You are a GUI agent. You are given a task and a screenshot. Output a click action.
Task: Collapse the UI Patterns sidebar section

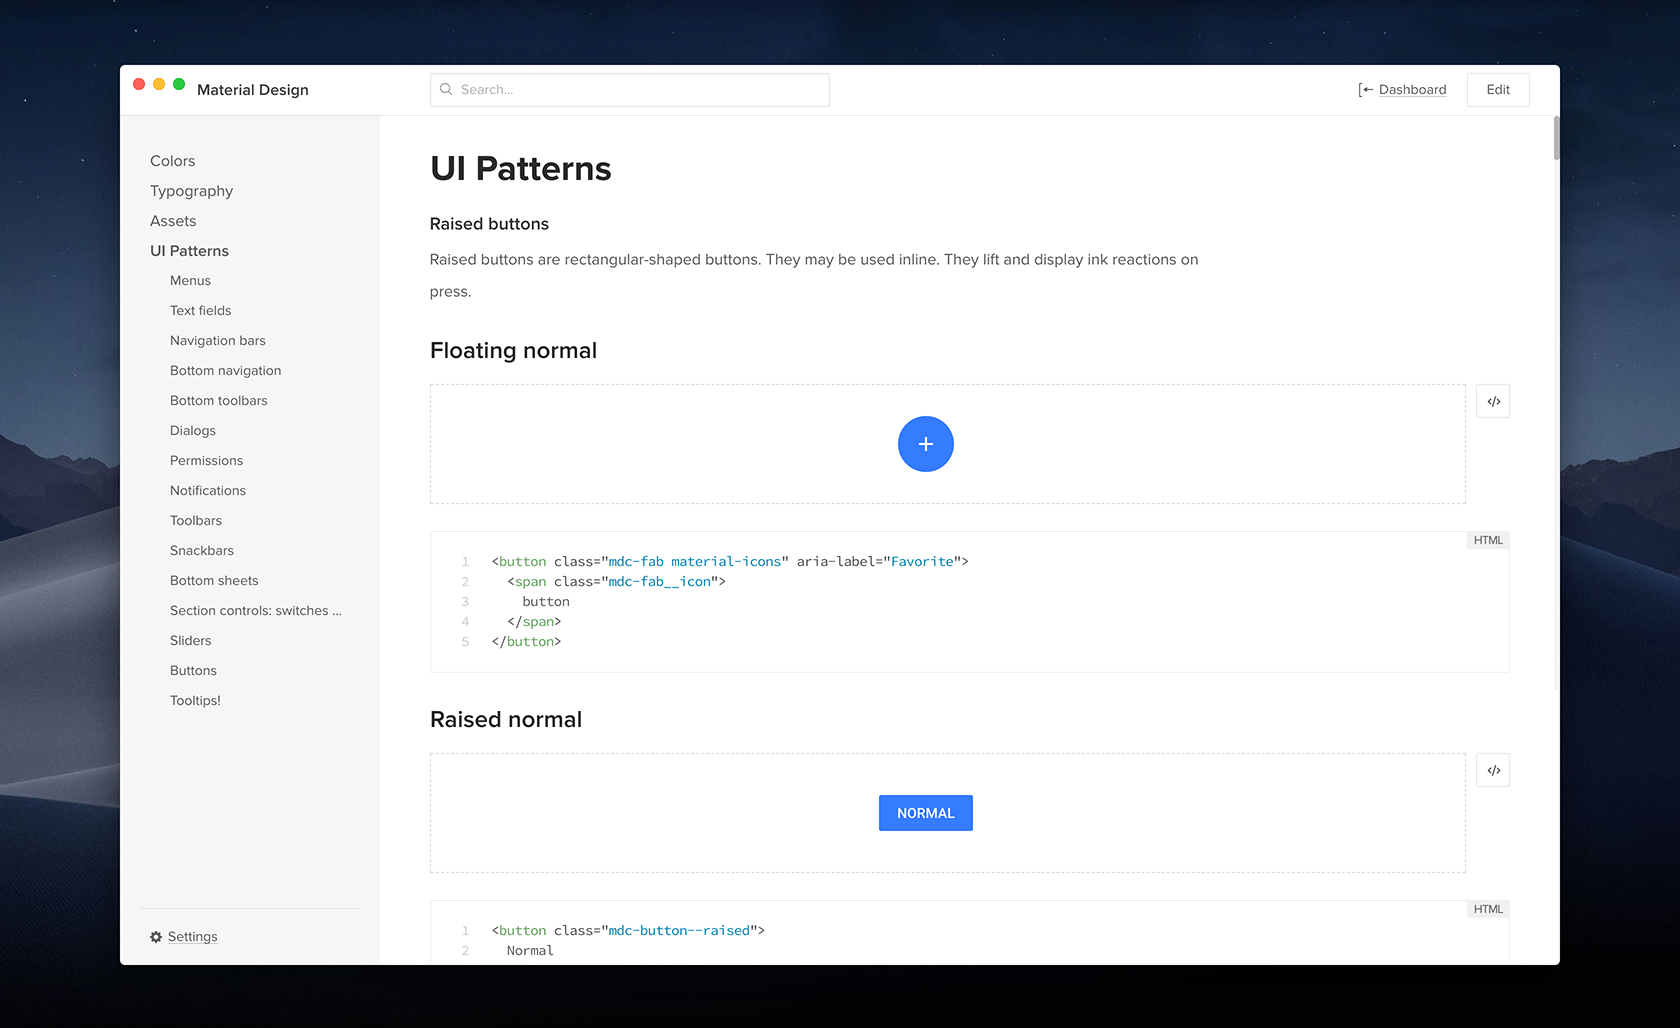189,251
